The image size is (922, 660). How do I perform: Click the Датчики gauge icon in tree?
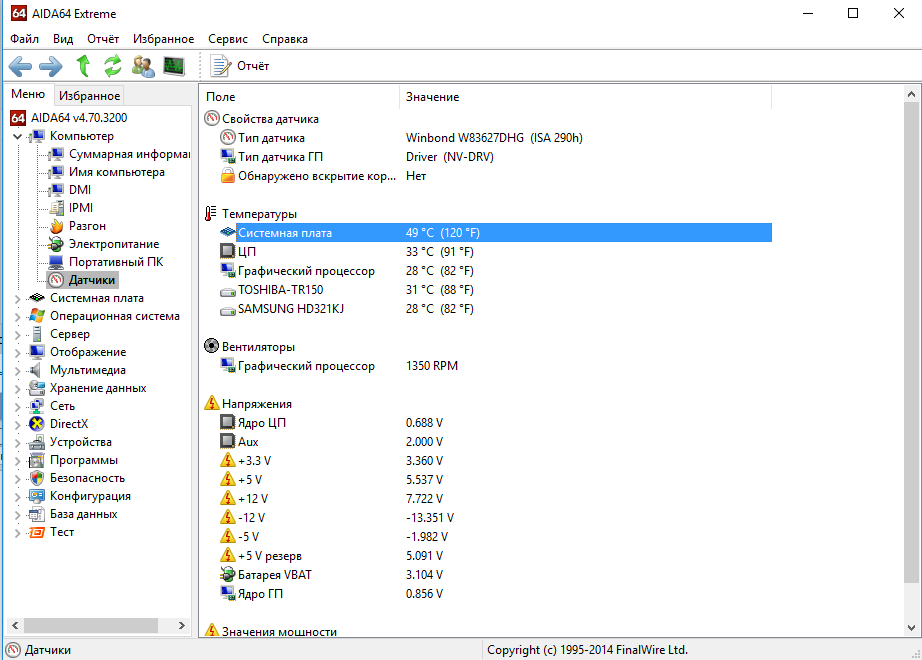click(56, 280)
